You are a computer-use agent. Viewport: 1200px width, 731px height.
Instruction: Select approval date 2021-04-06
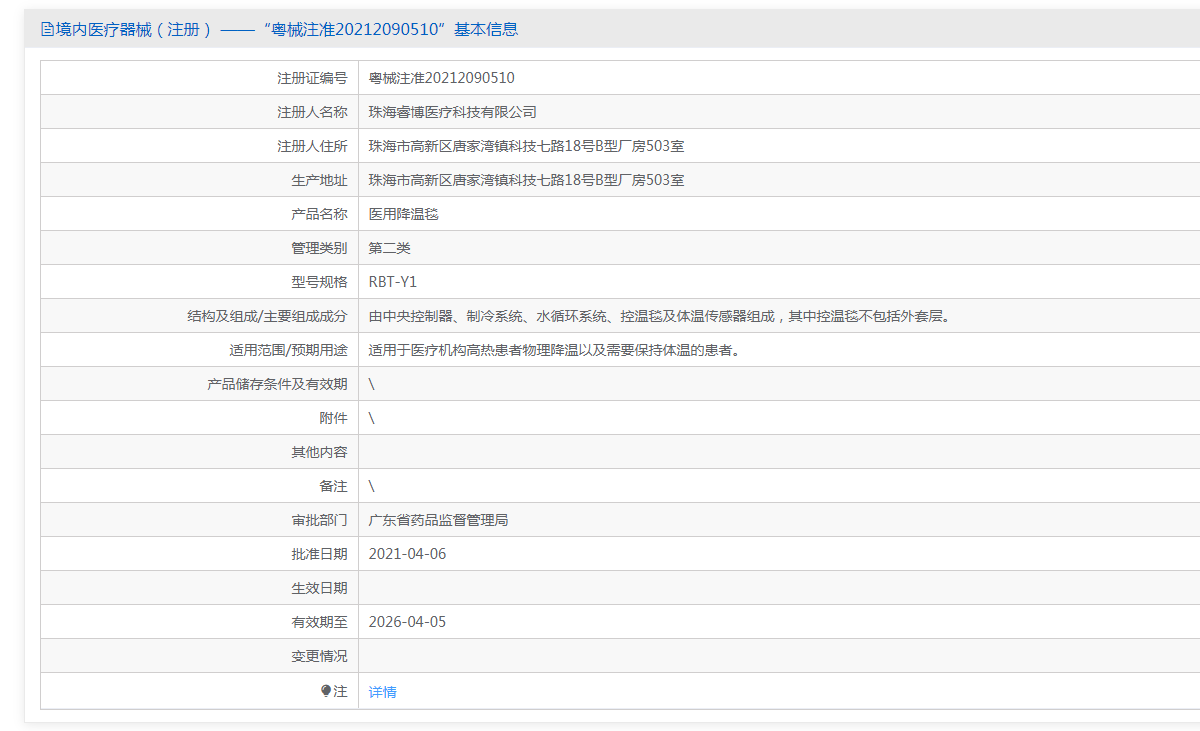coord(407,554)
